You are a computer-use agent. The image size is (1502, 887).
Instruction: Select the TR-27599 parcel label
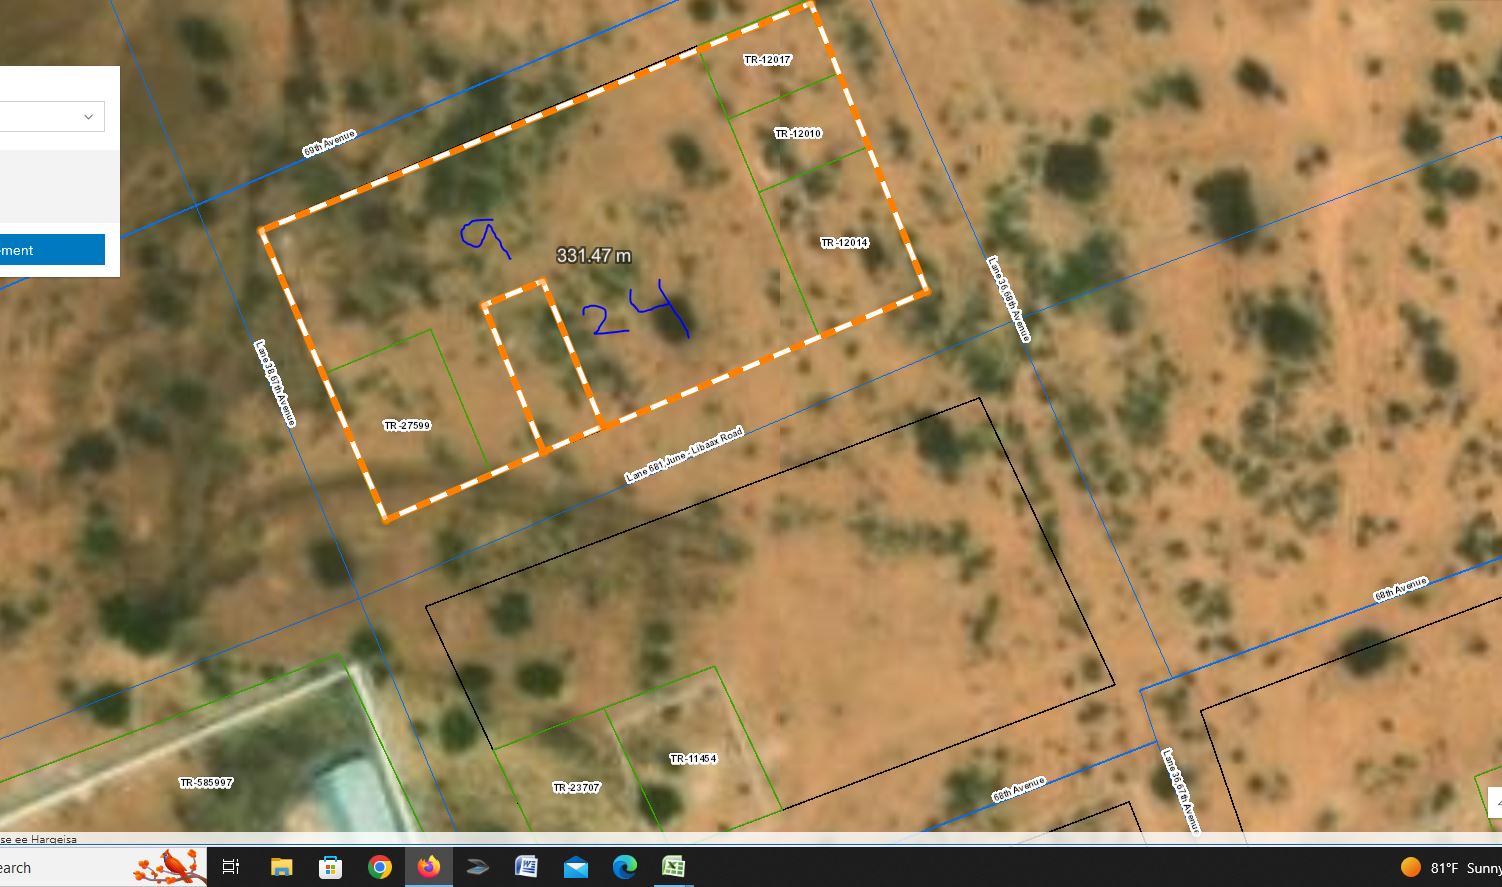pyautogui.click(x=407, y=426)
